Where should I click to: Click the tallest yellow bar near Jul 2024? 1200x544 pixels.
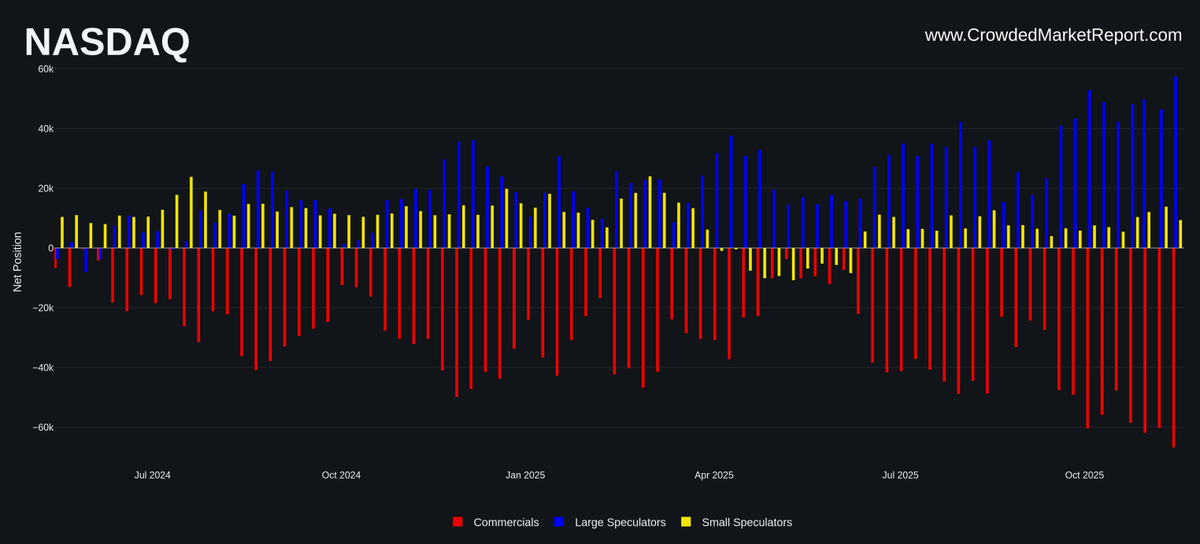191,212
